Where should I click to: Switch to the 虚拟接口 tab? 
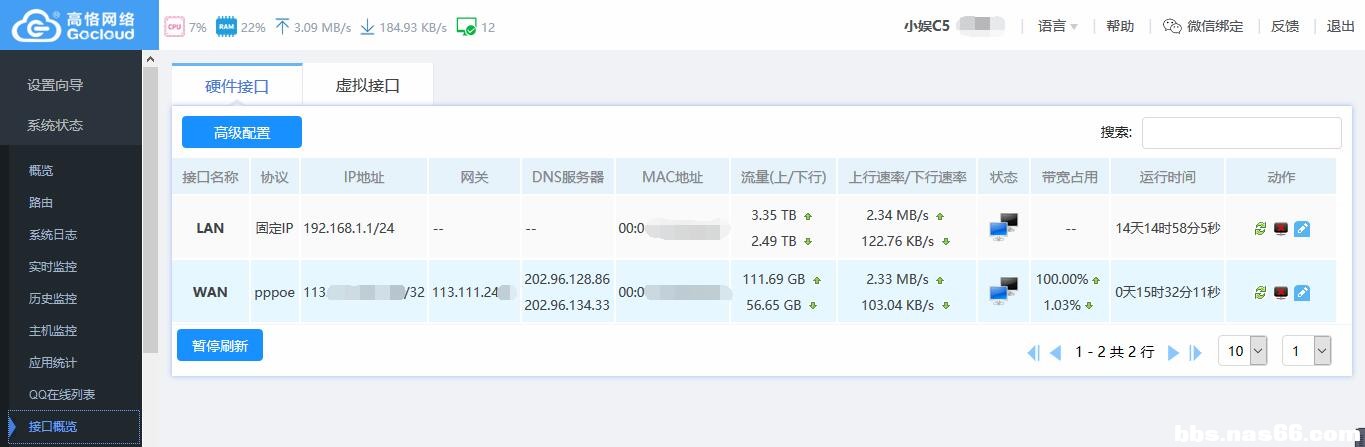pyautogui.click(x=367, y=85)
